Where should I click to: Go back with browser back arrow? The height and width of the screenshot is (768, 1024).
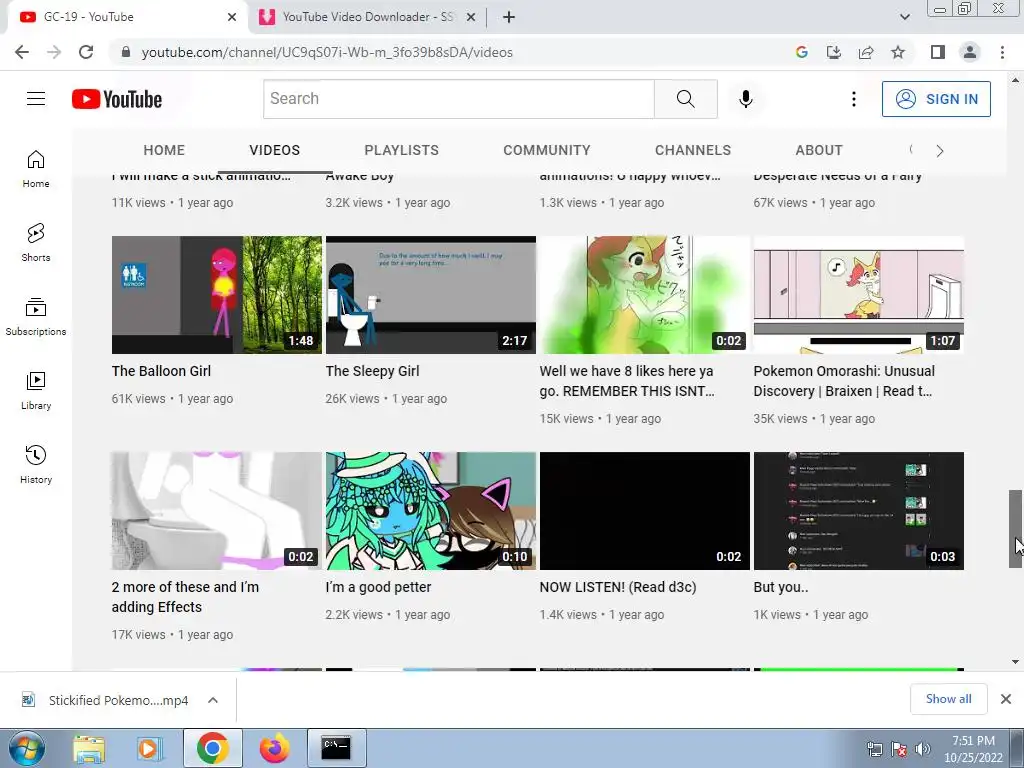pos(22,52)
